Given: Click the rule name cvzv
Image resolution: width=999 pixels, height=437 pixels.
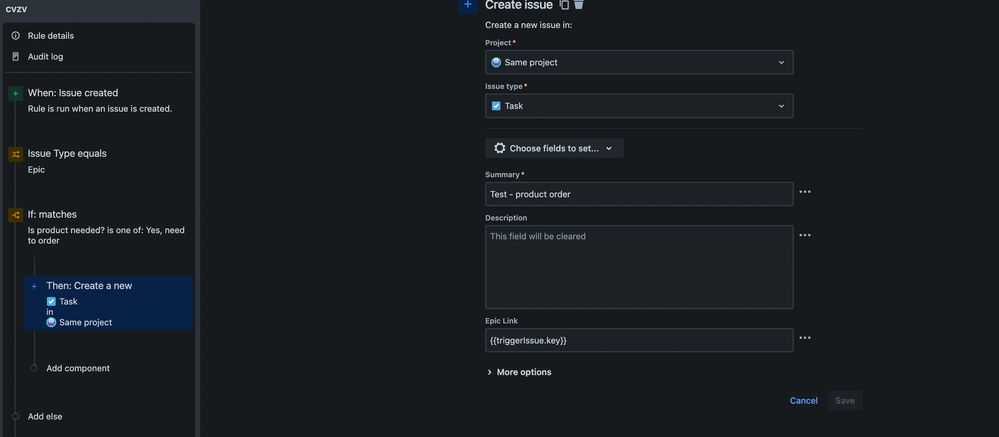Looking at the screenshot, I should 16,10.
